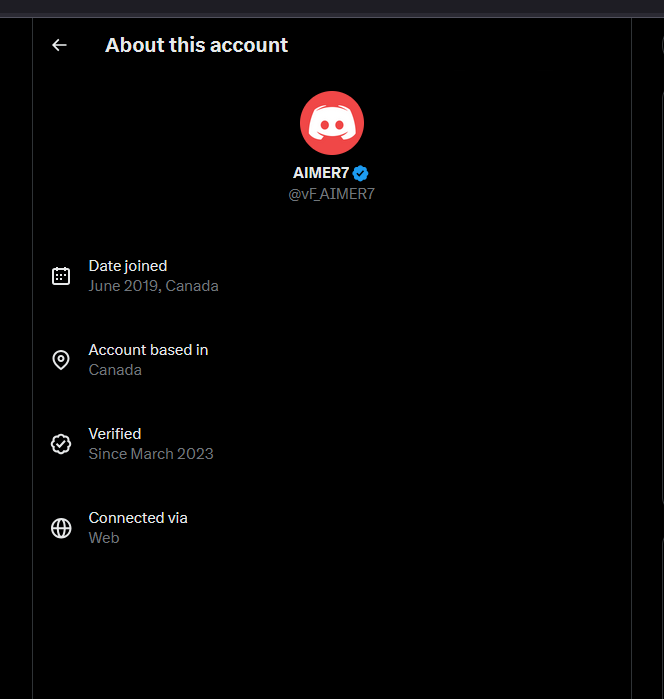Click the 'Connected via' label
664x699 pixels.
[x=138, y=518]
